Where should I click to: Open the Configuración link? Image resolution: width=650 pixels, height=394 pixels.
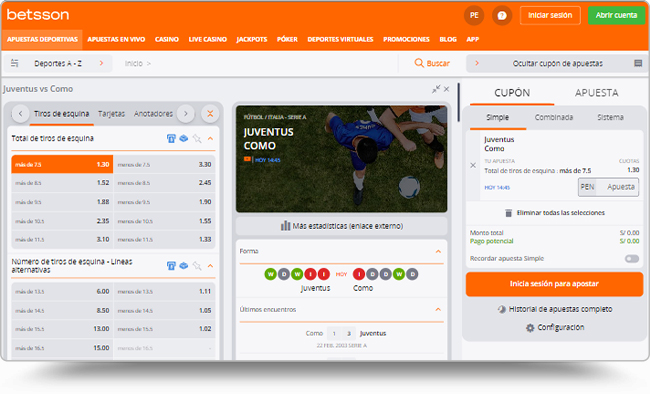tap(561, 328)
